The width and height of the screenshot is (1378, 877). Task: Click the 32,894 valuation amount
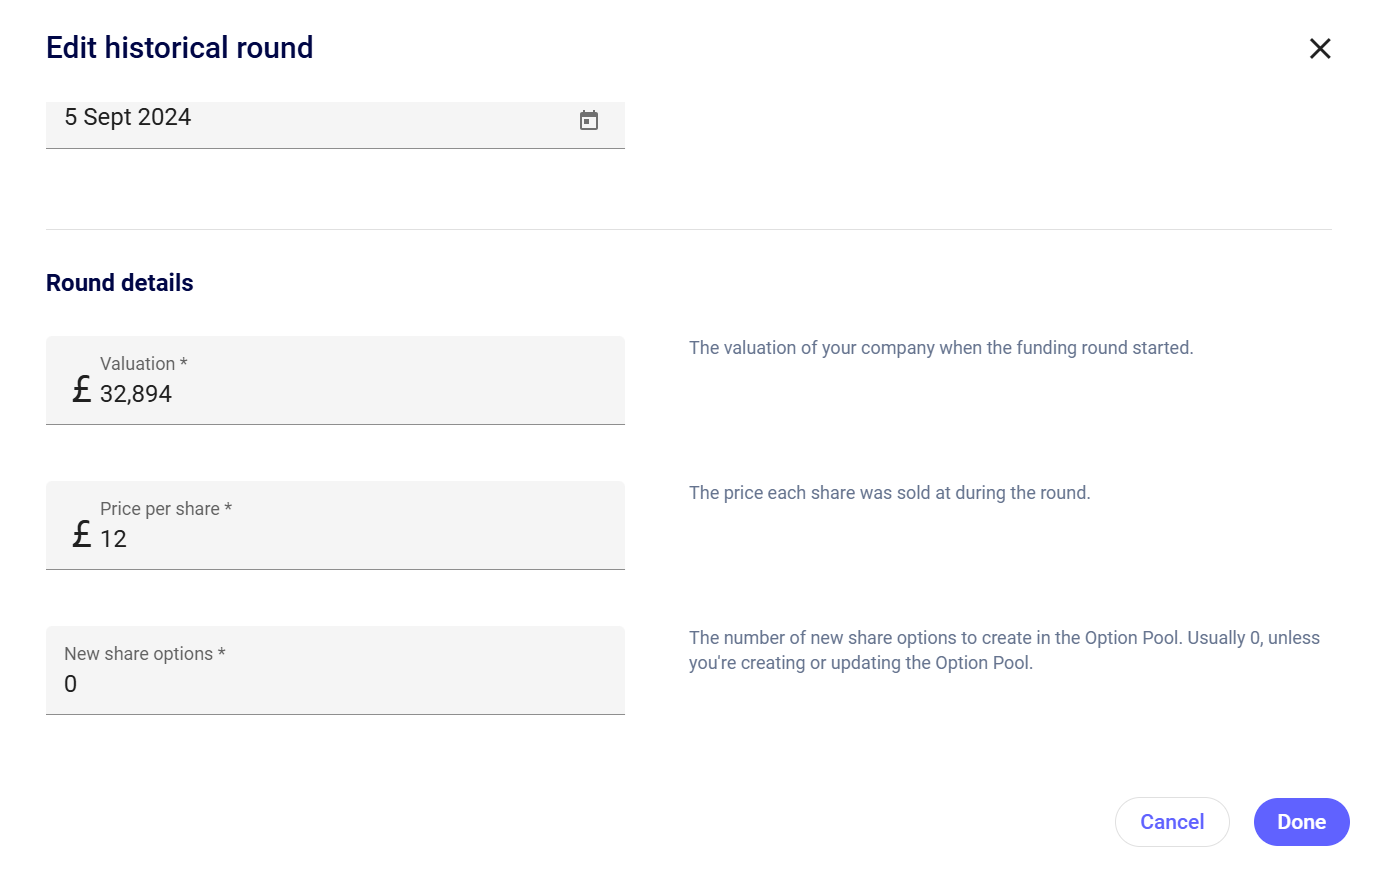tap(136, 394)
